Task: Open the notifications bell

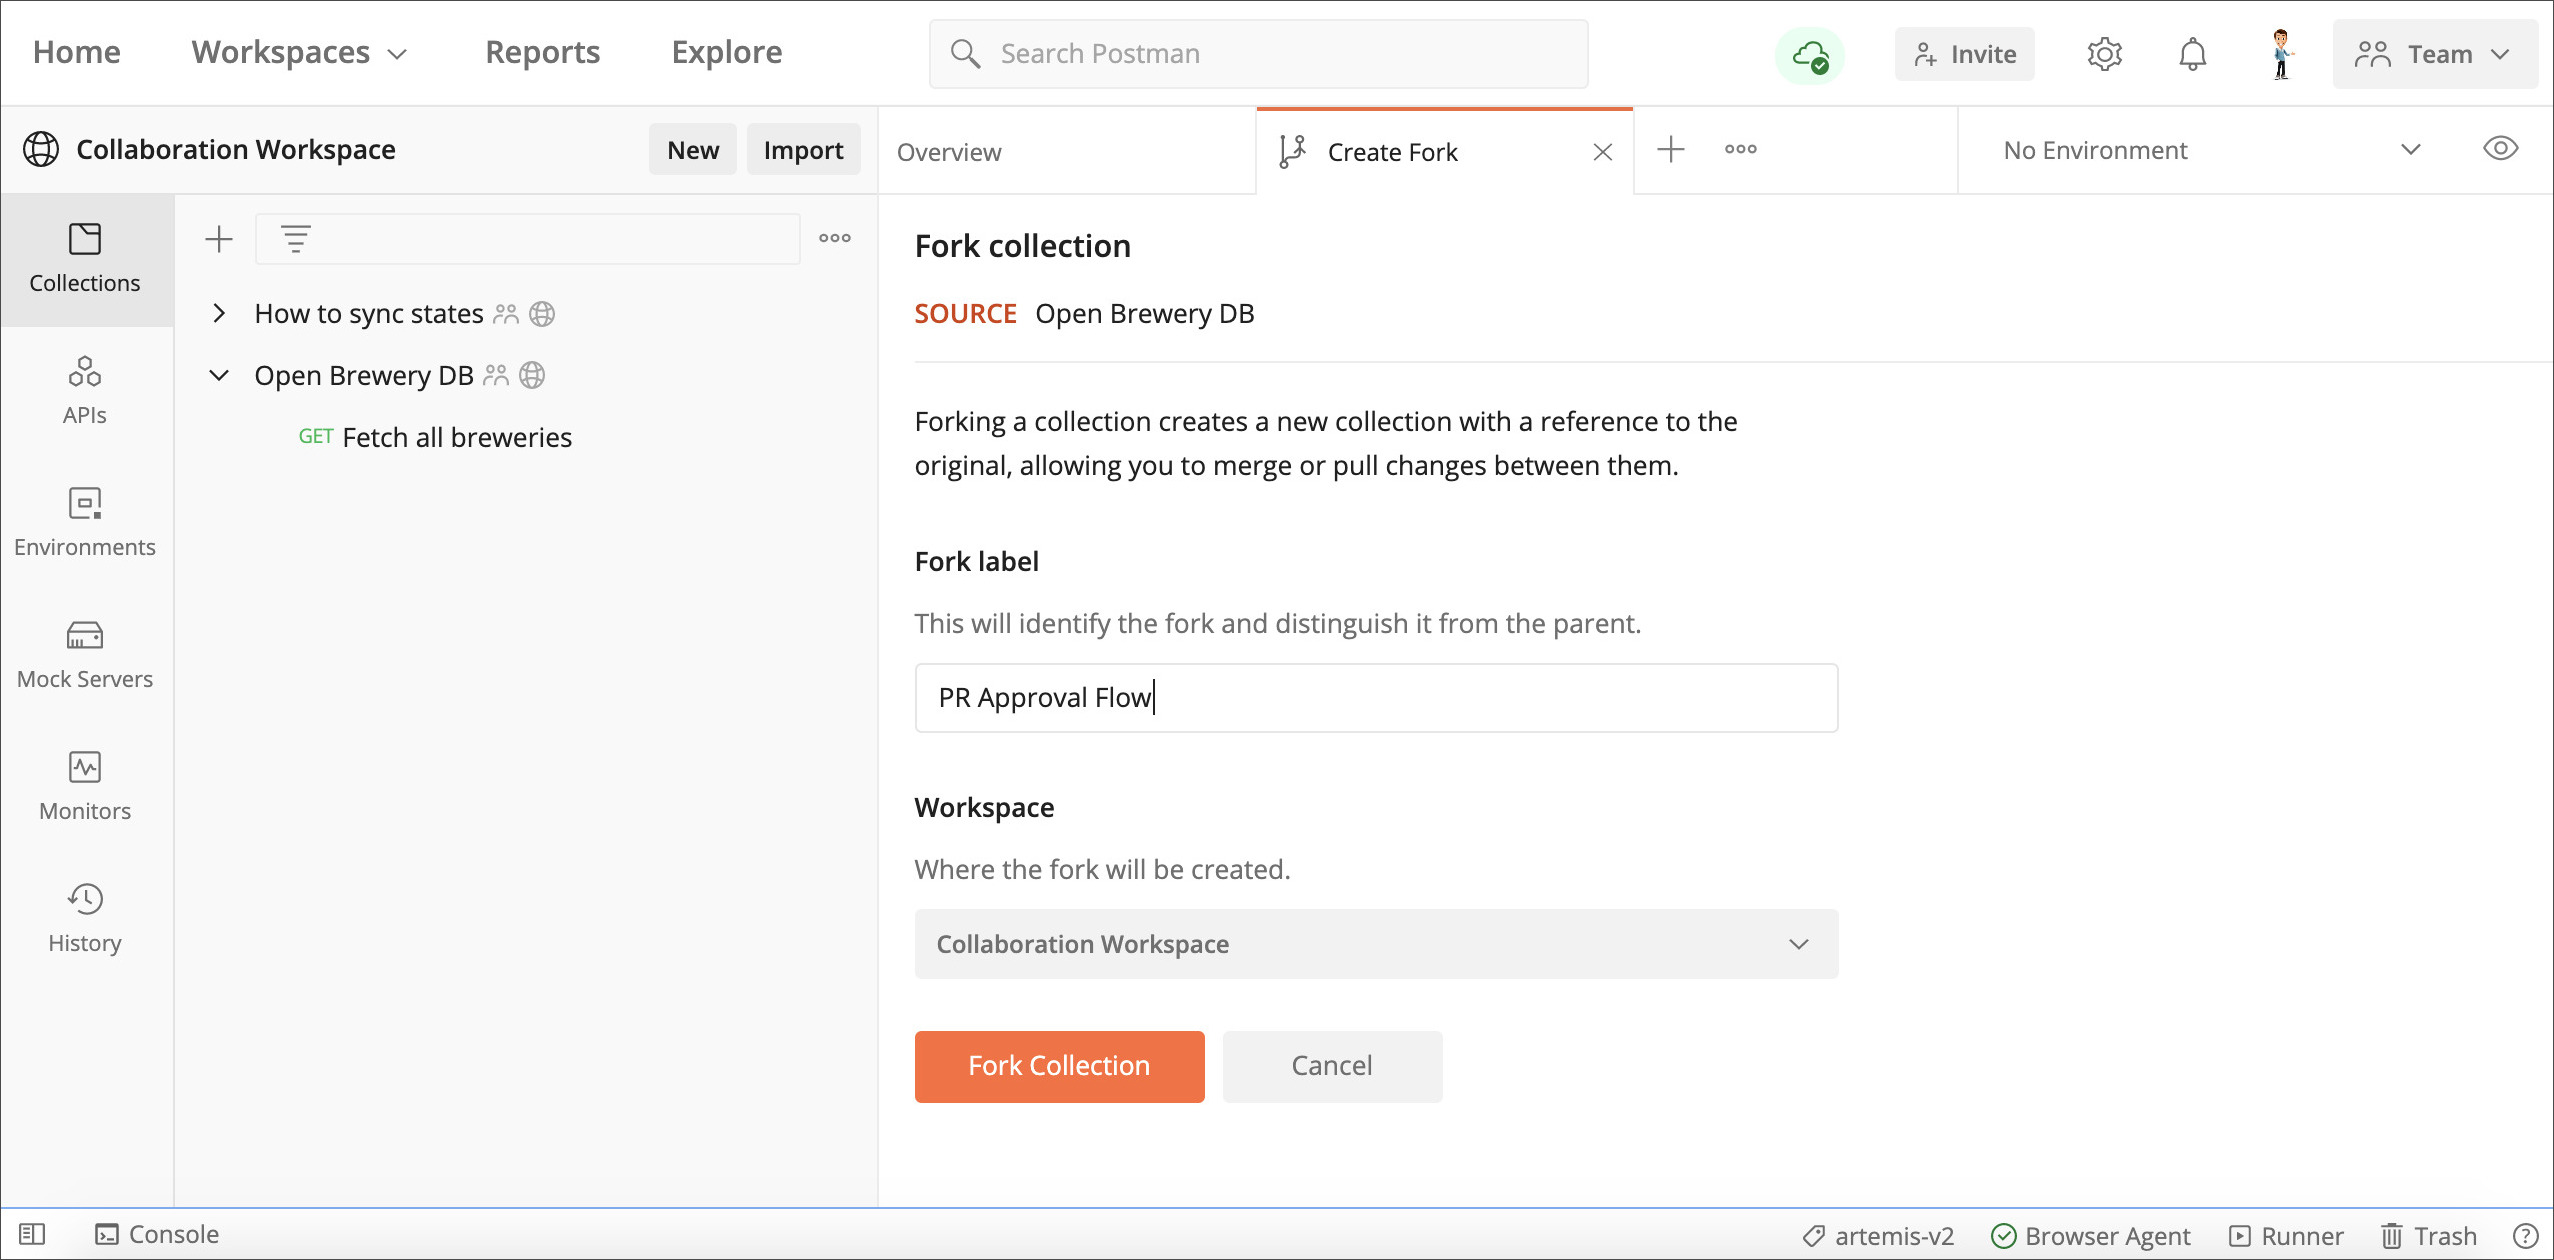Action: 2192,54
